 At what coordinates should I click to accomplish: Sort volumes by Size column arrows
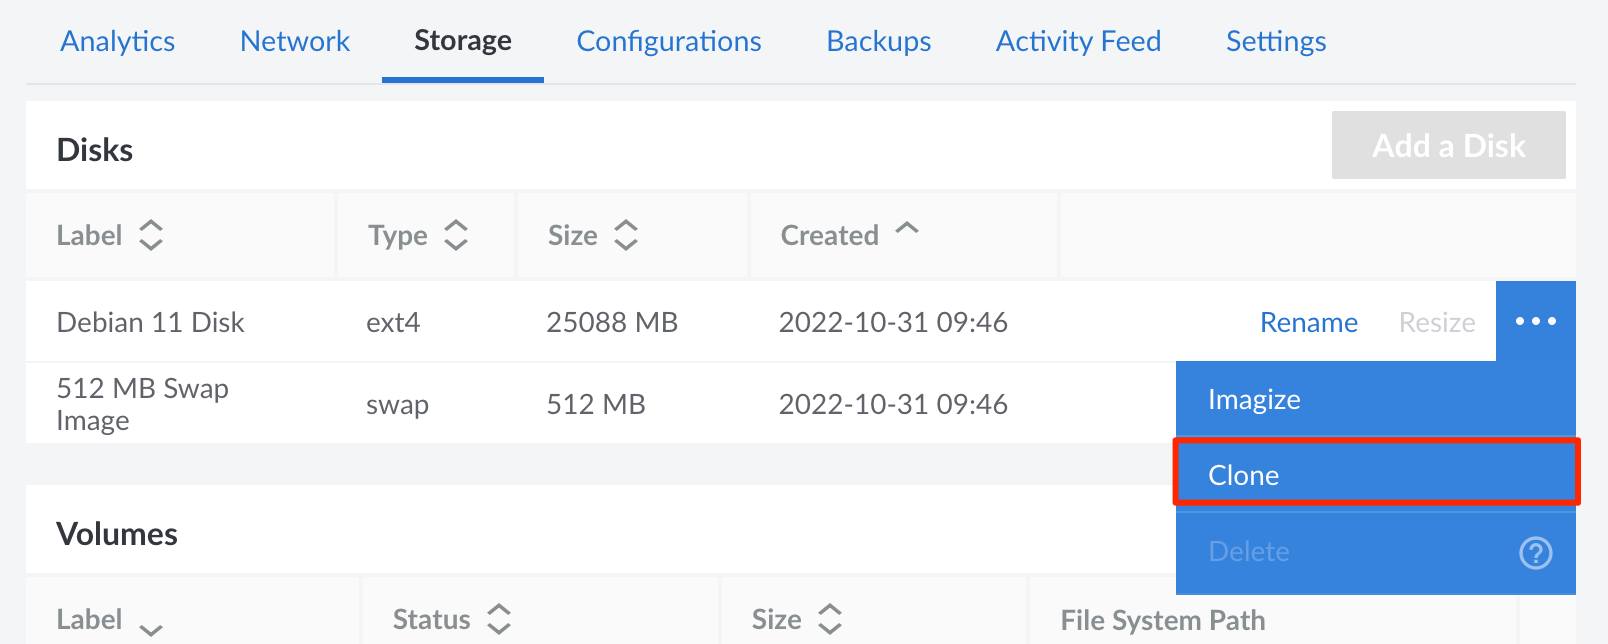[x=830, y=619]
